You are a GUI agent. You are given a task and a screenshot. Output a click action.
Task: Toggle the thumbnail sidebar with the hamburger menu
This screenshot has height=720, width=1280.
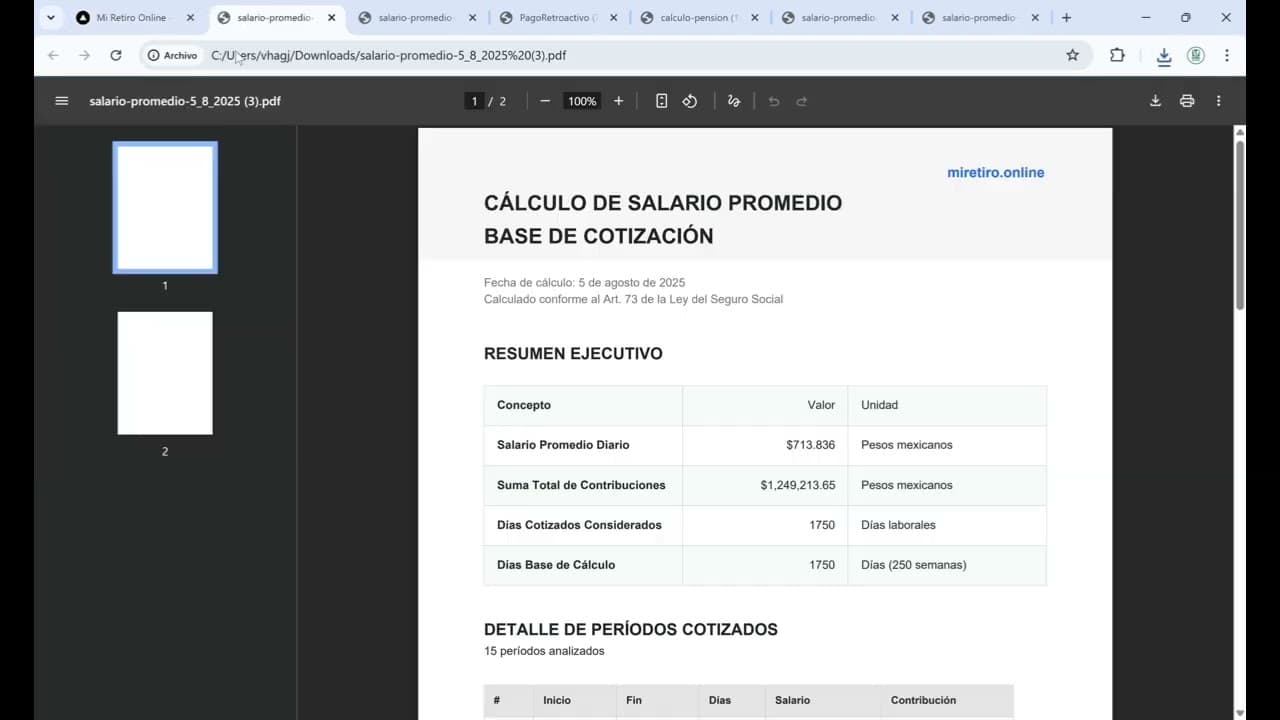pos(61,100)
